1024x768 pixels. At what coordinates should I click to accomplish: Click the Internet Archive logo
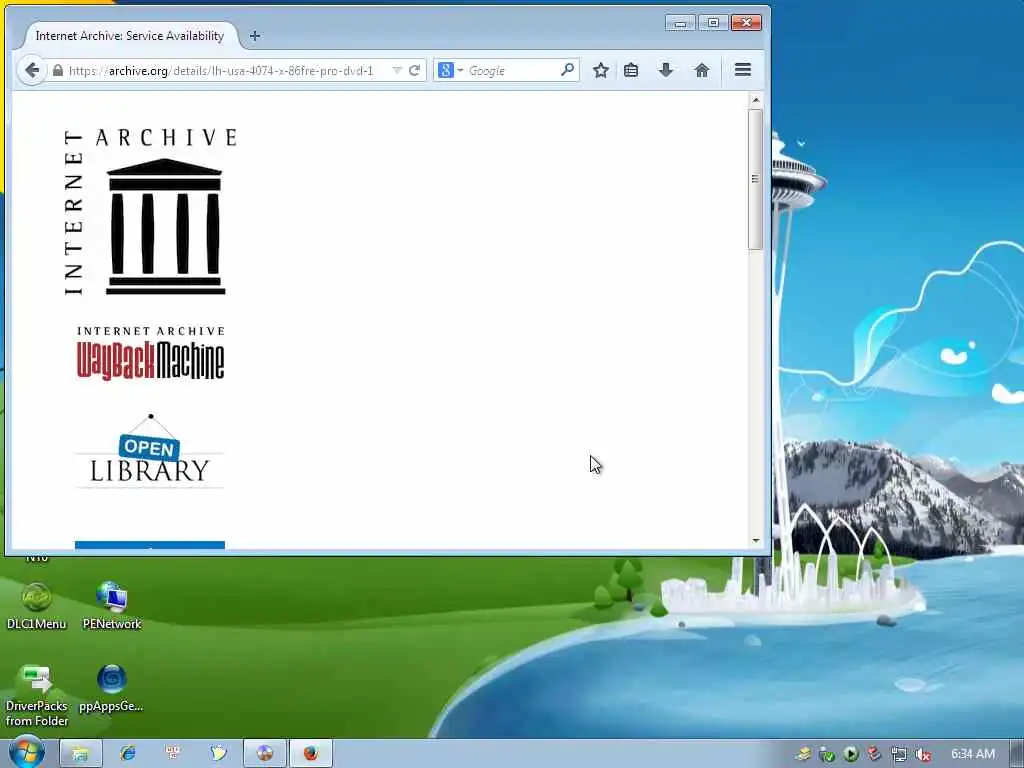coord(150,212)
